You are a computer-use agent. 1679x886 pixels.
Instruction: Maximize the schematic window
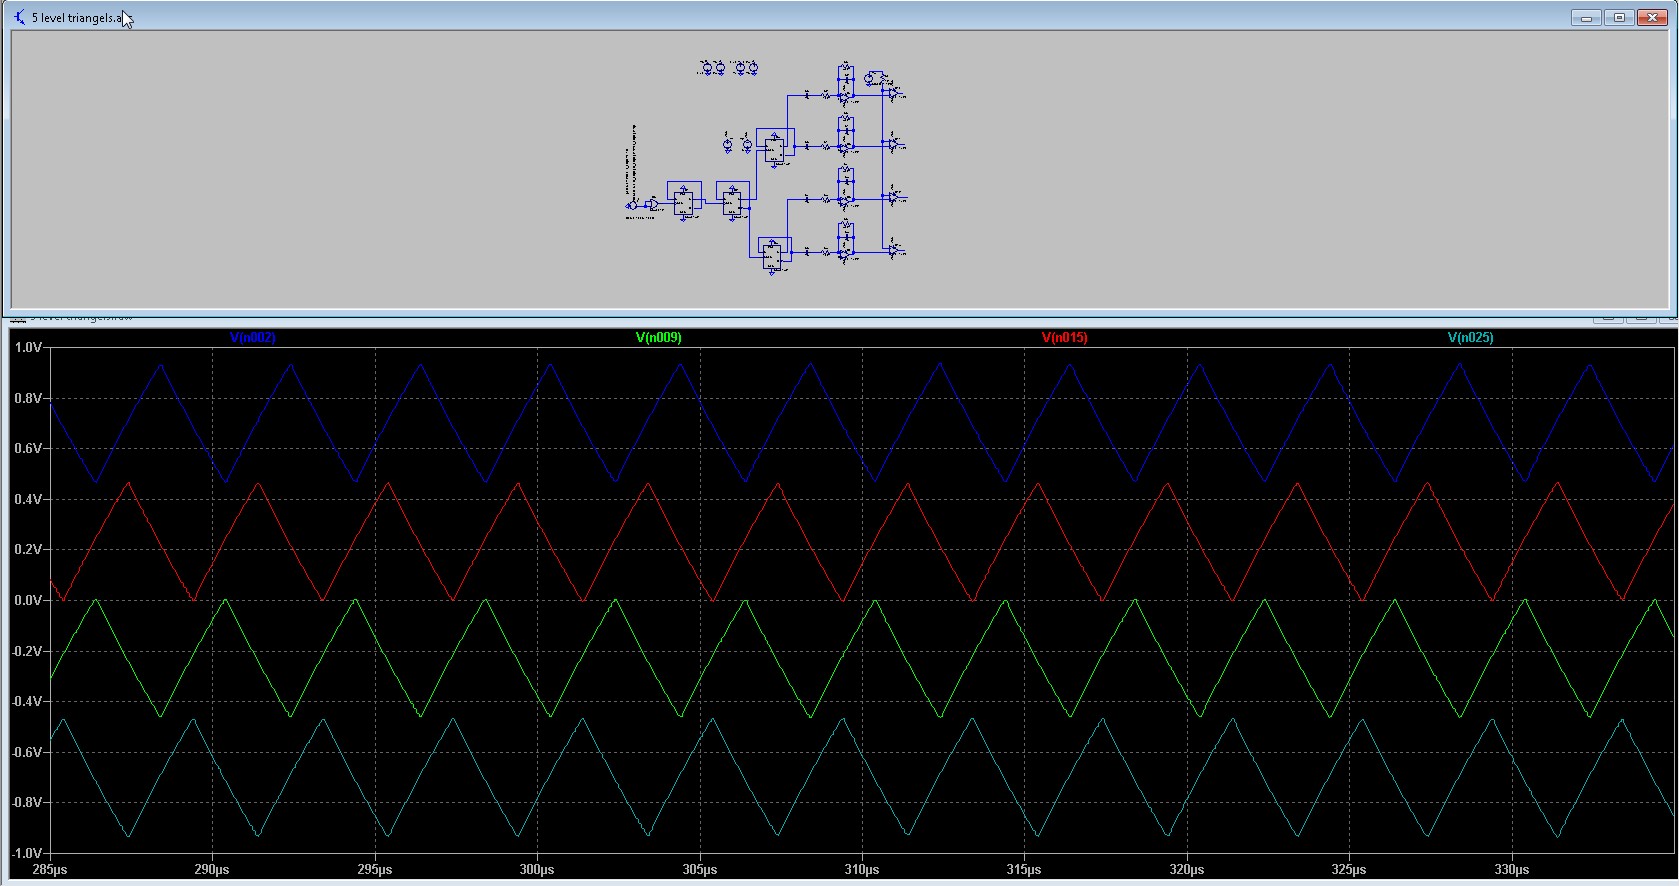pos(1620,18)
